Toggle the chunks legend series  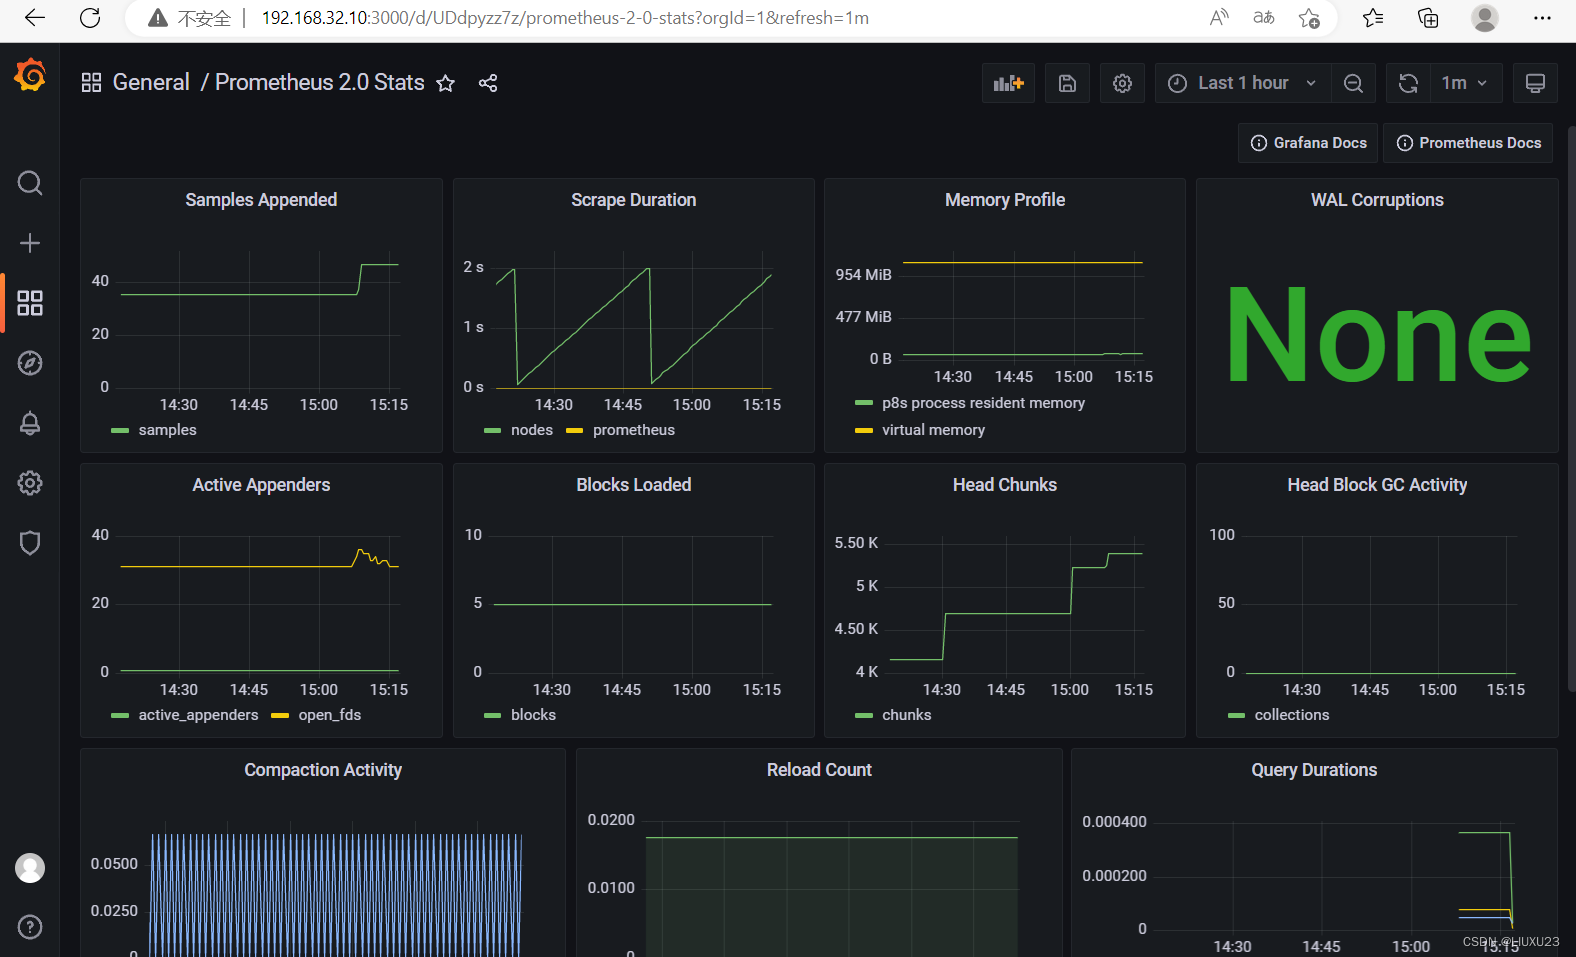click(906, 715)
